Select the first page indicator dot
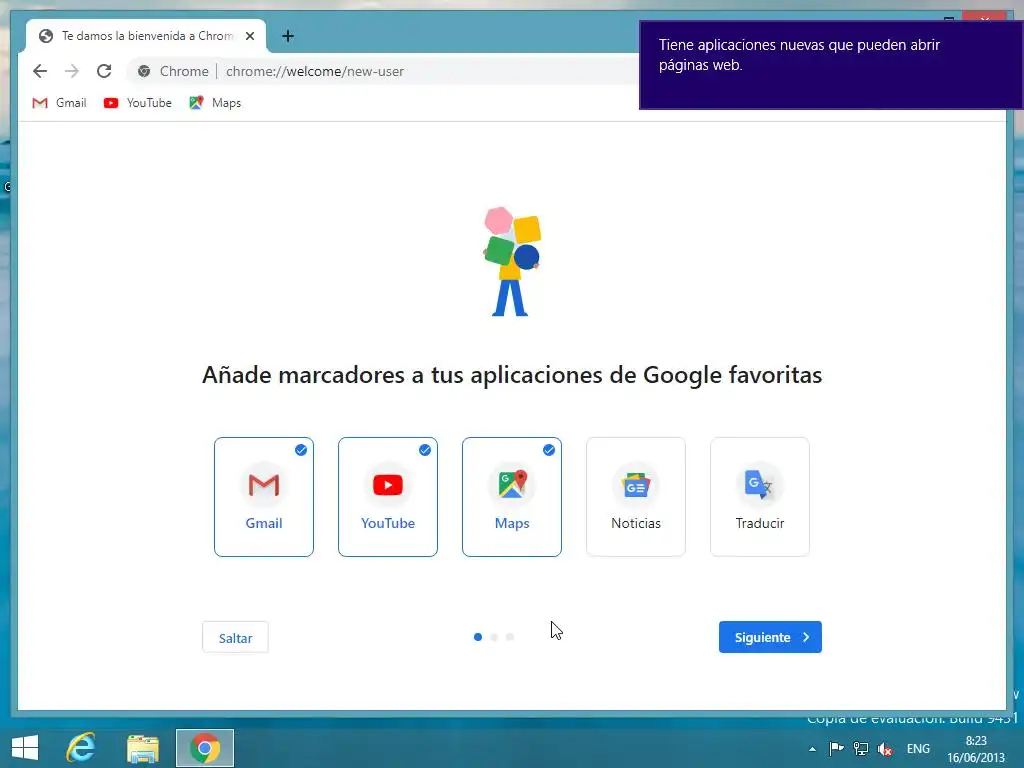Viewport: 1024px width, 768px height. click(x=478, y=637)
